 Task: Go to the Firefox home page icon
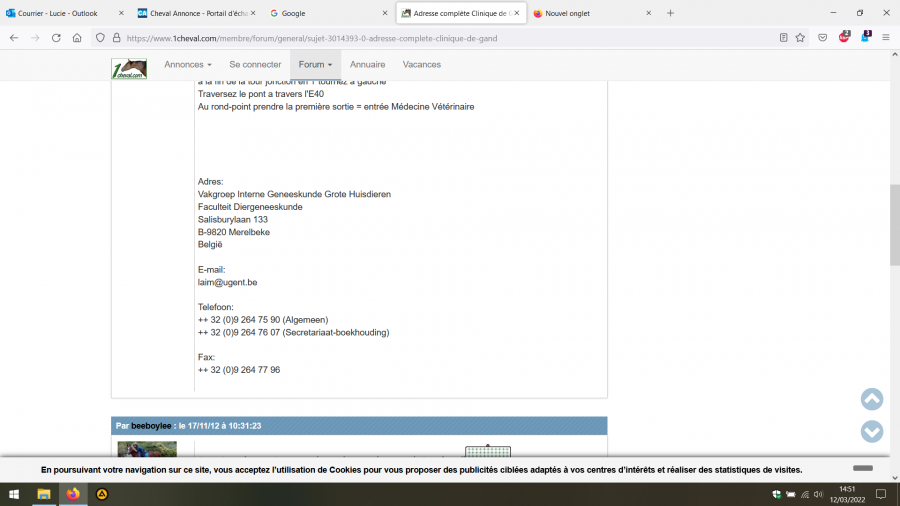tap(77, 38)
